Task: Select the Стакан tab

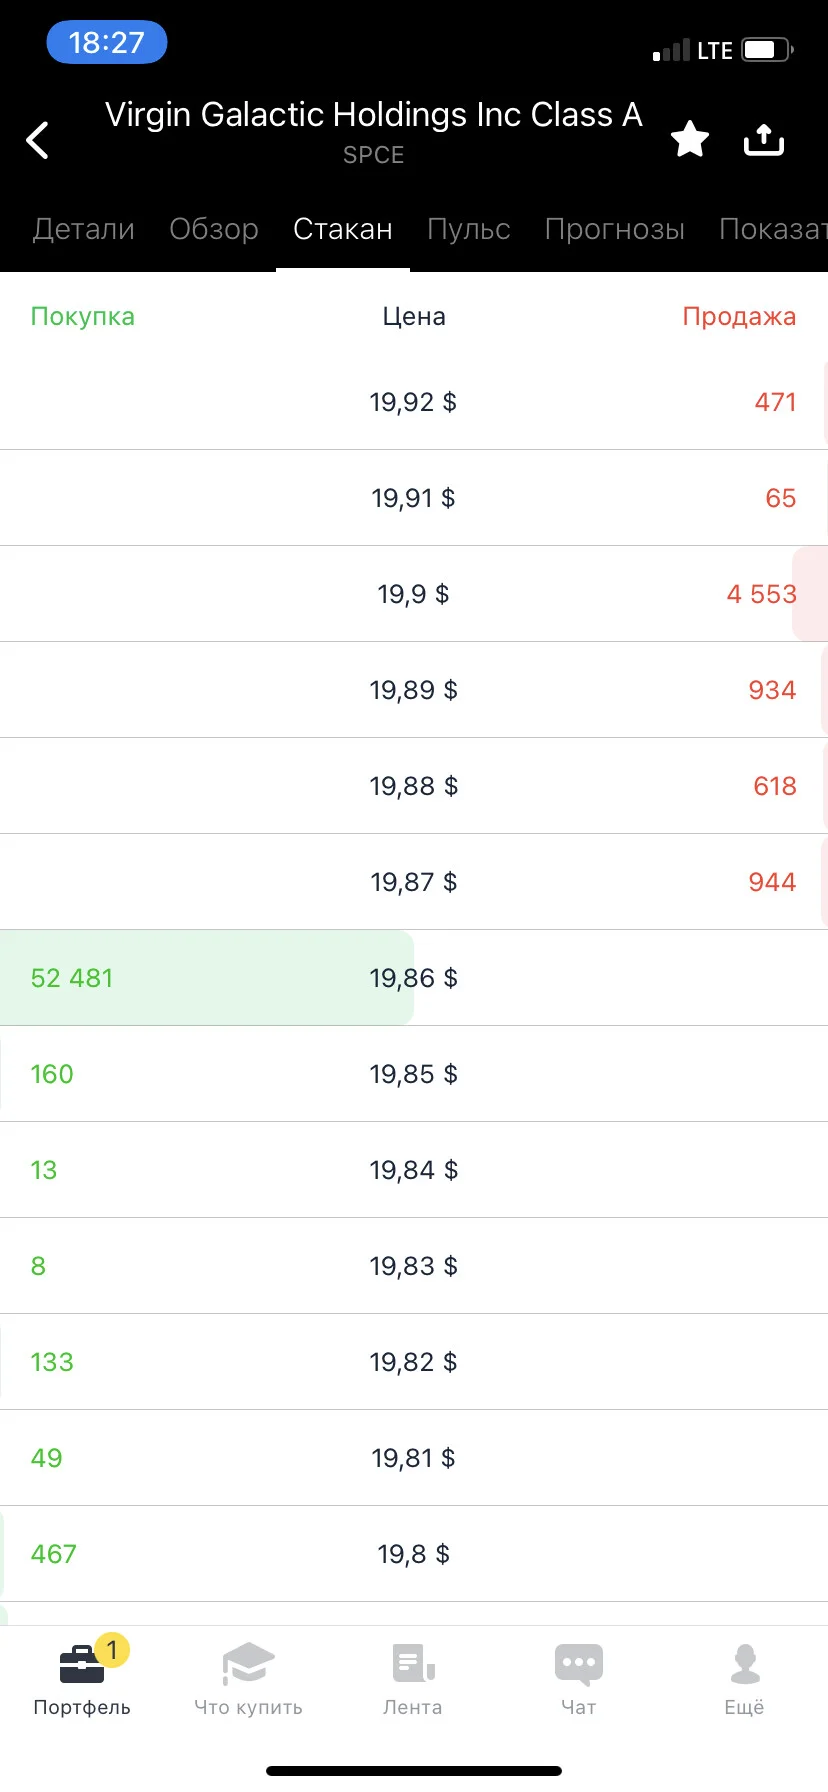Action: point(343,229)
